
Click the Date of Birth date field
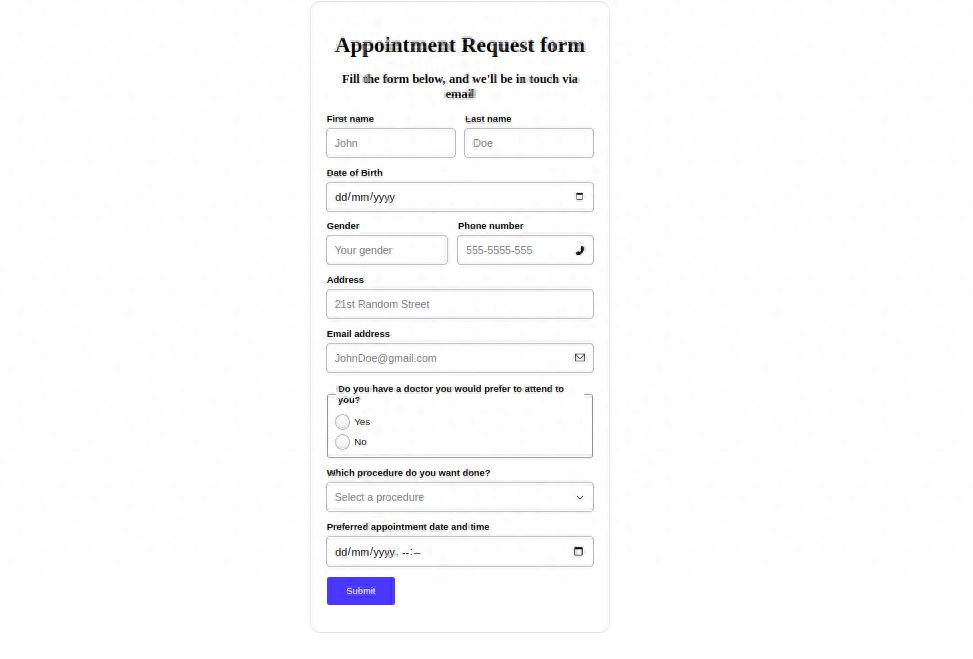pyautogui.click(x=450, y=197)
